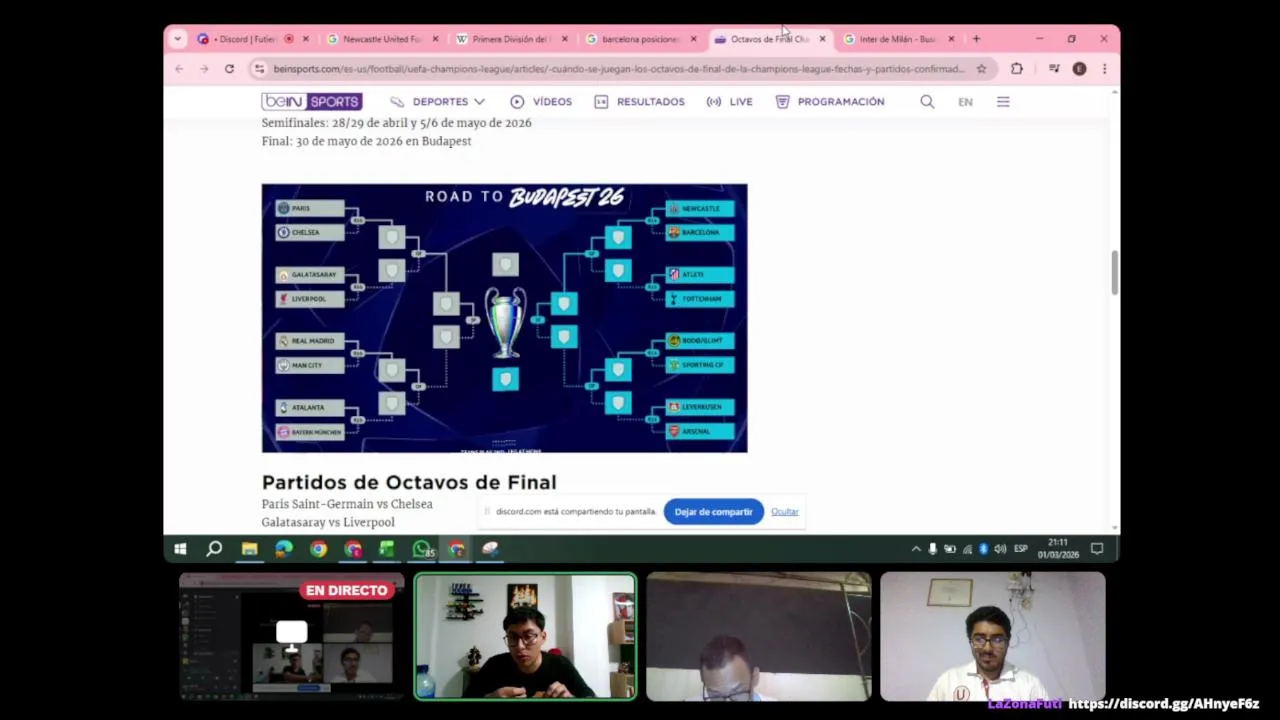This screenshot has width=1280, height=720.
Task: Open Chrome's three-dot menu
Action: click(1104, 69)
